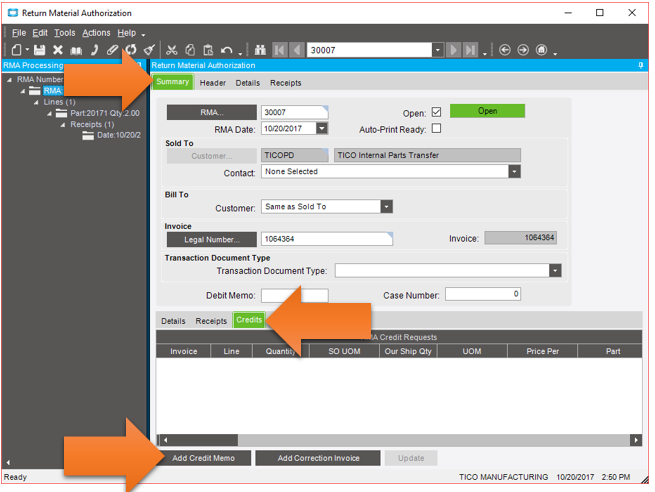Click the Save floppy disk icon

39,50
